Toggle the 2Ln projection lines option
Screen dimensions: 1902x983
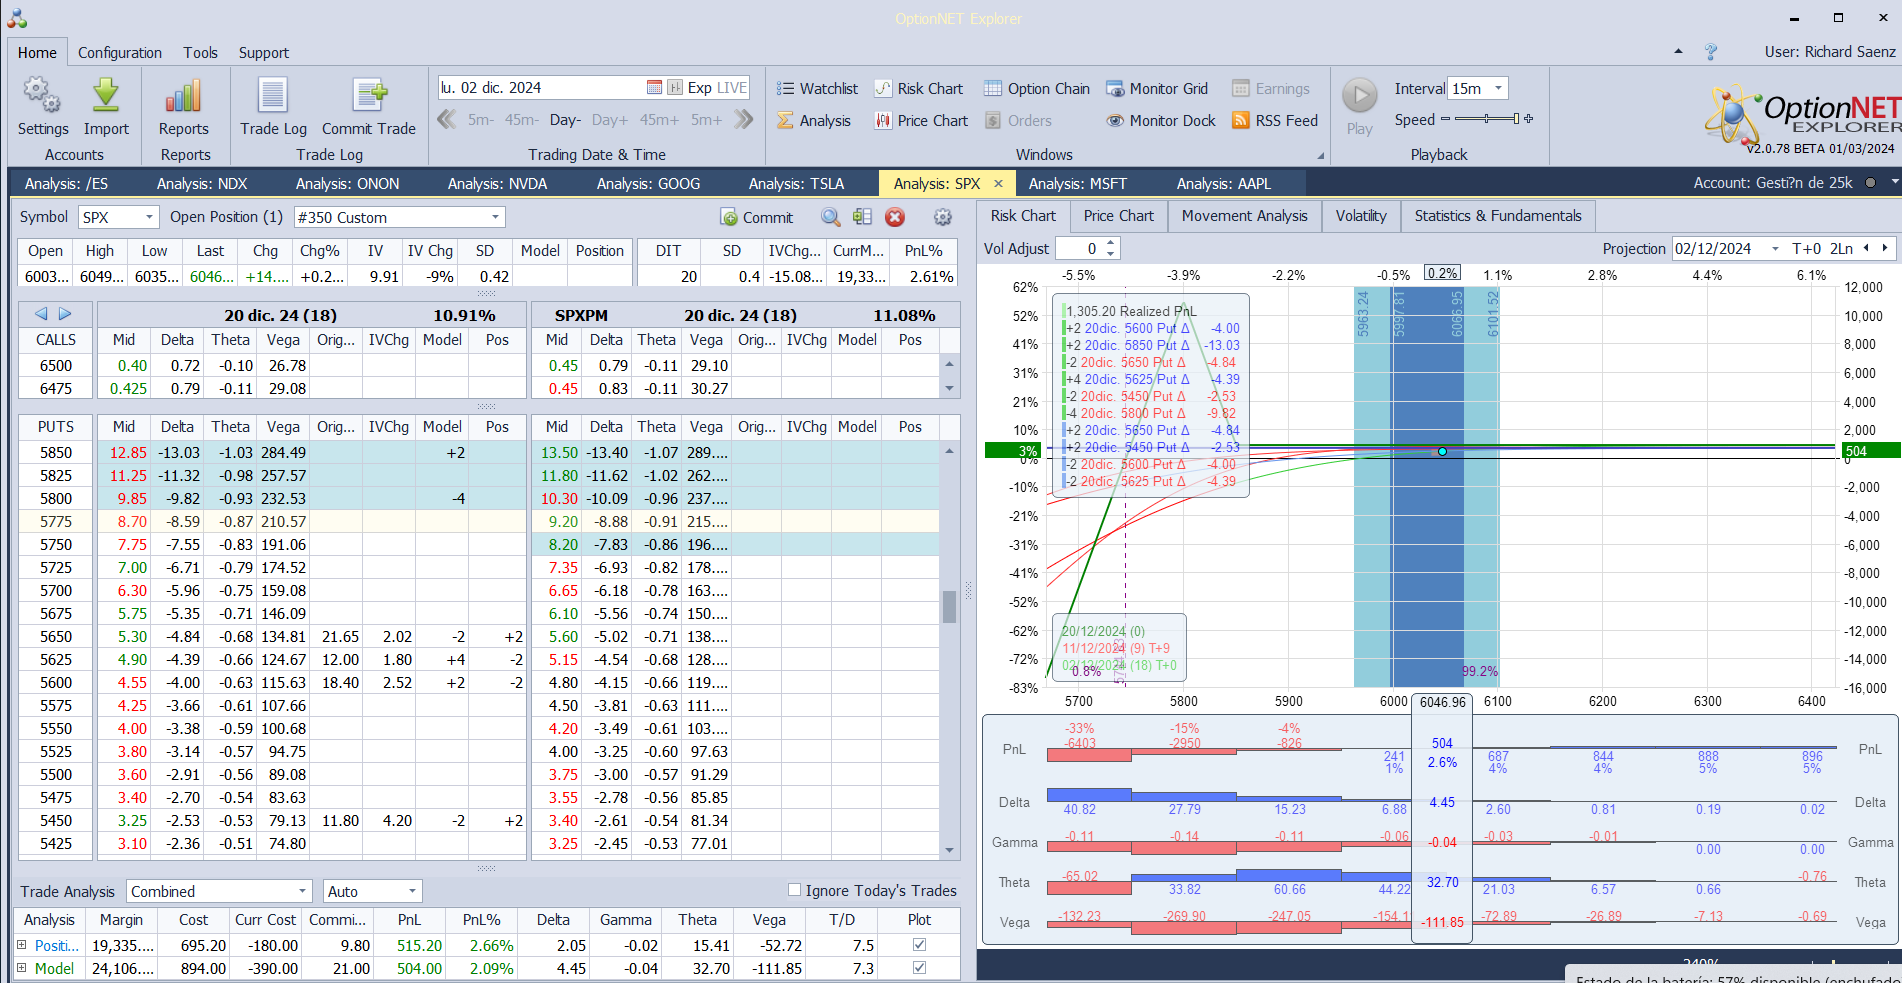click(1842, 249)
